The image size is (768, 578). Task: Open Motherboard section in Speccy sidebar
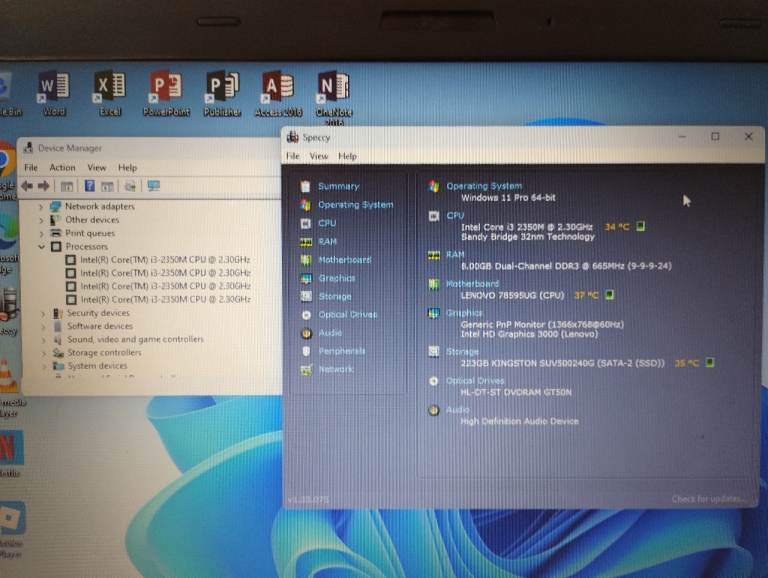tap(344, 260)
